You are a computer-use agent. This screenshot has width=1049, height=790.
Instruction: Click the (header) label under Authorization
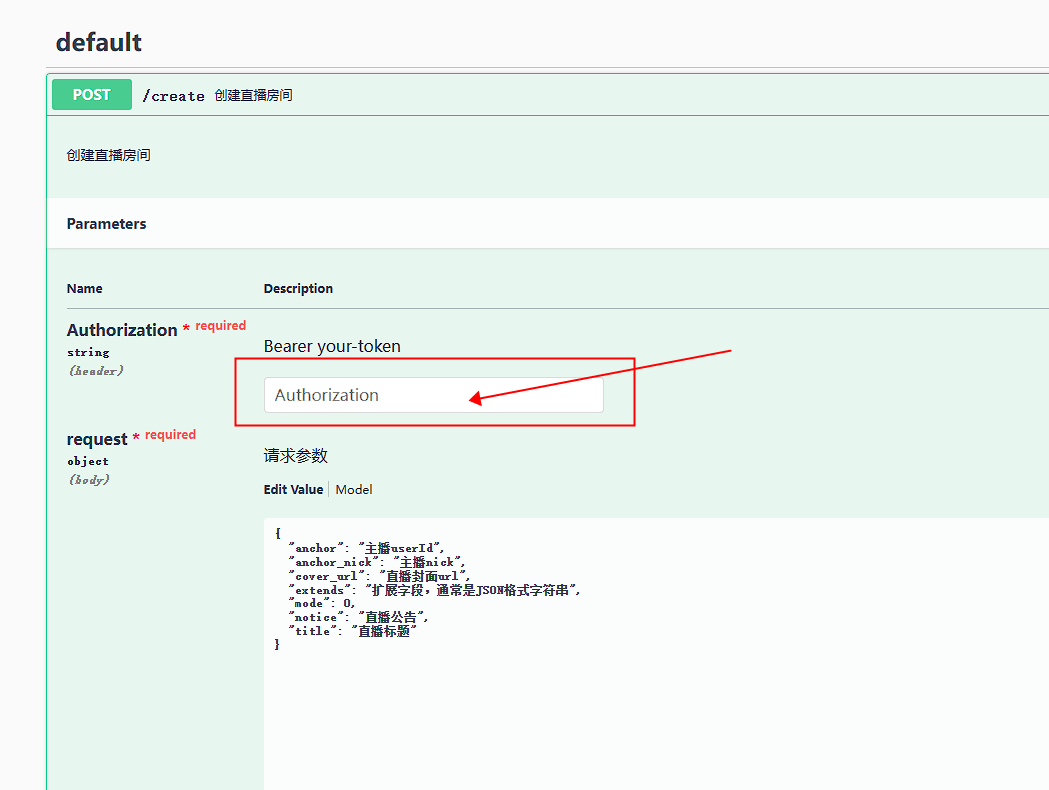[x=96, y=371]
